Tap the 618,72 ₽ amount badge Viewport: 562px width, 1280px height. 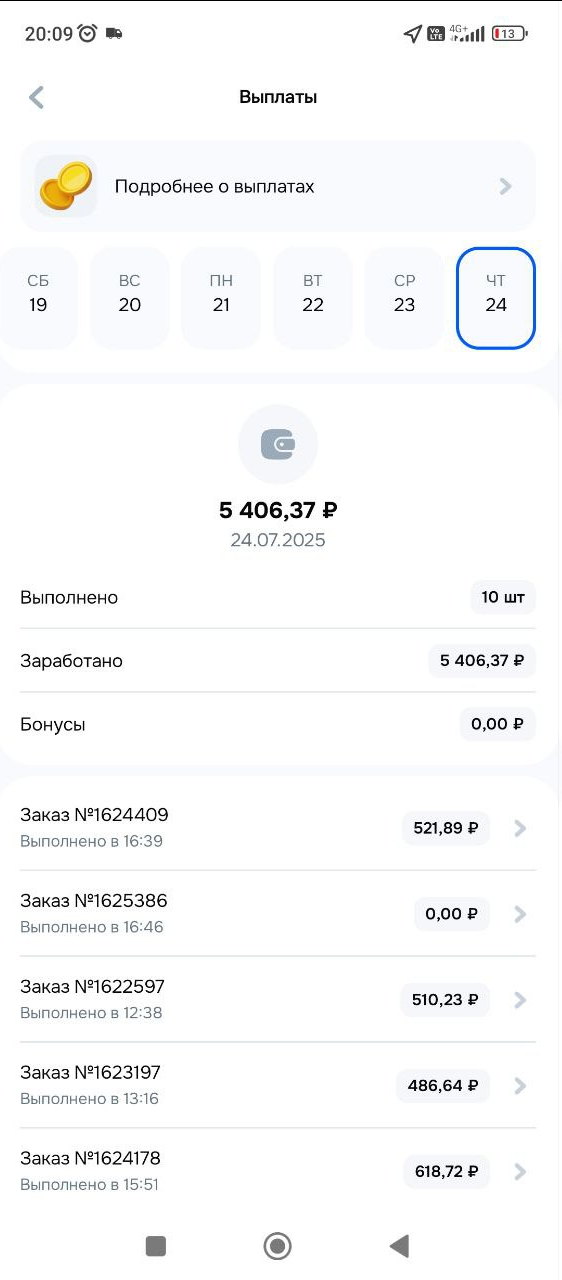[446, 1171]
